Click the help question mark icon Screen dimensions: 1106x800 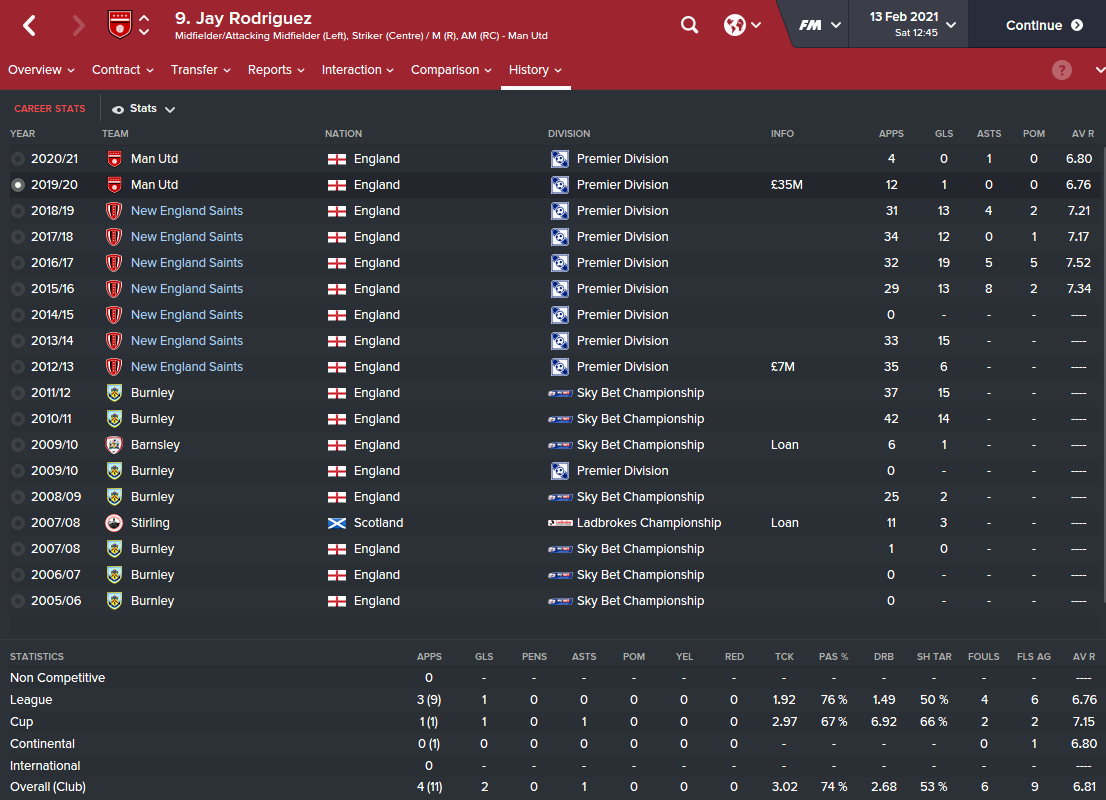click(x=1062, y=70)
